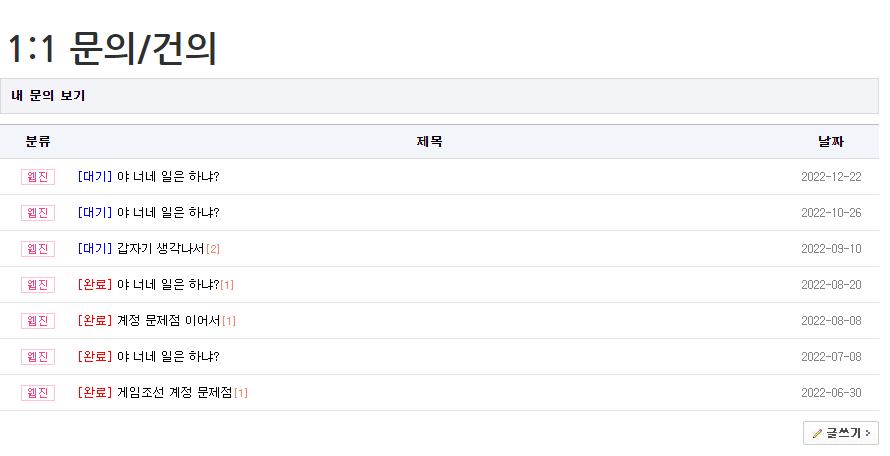Image resolution: width=890 pixels, height=456 pixels.
Task: Open the 야 너네 일은 하냐? post dated 2022-12-22
Action: point(167,177)
